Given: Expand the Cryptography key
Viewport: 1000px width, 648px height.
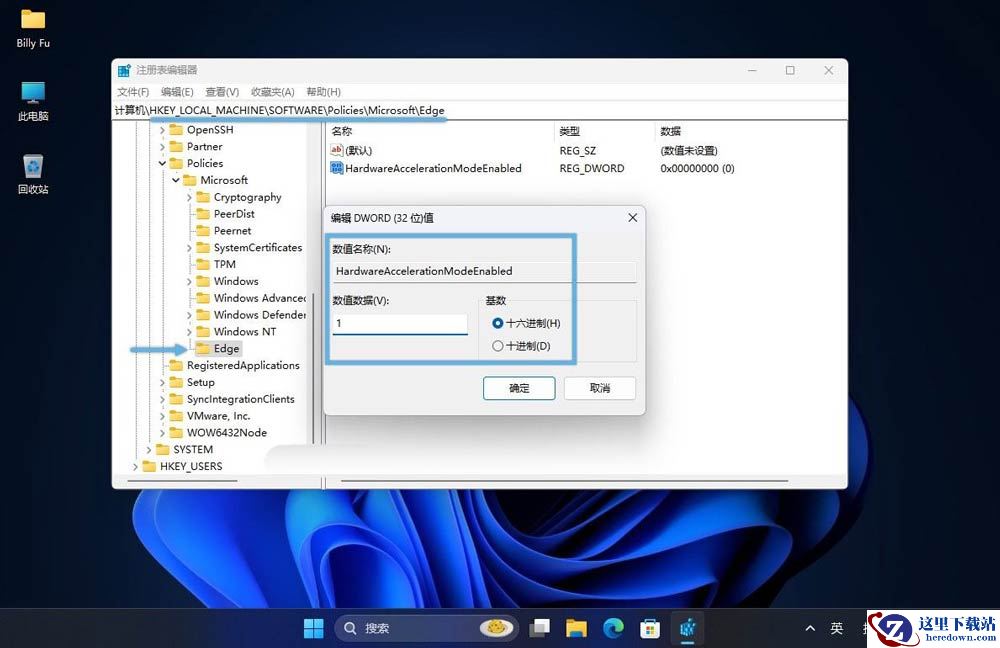Looking at the screenshot, I should pyautogui.click(x=189, y=198).
